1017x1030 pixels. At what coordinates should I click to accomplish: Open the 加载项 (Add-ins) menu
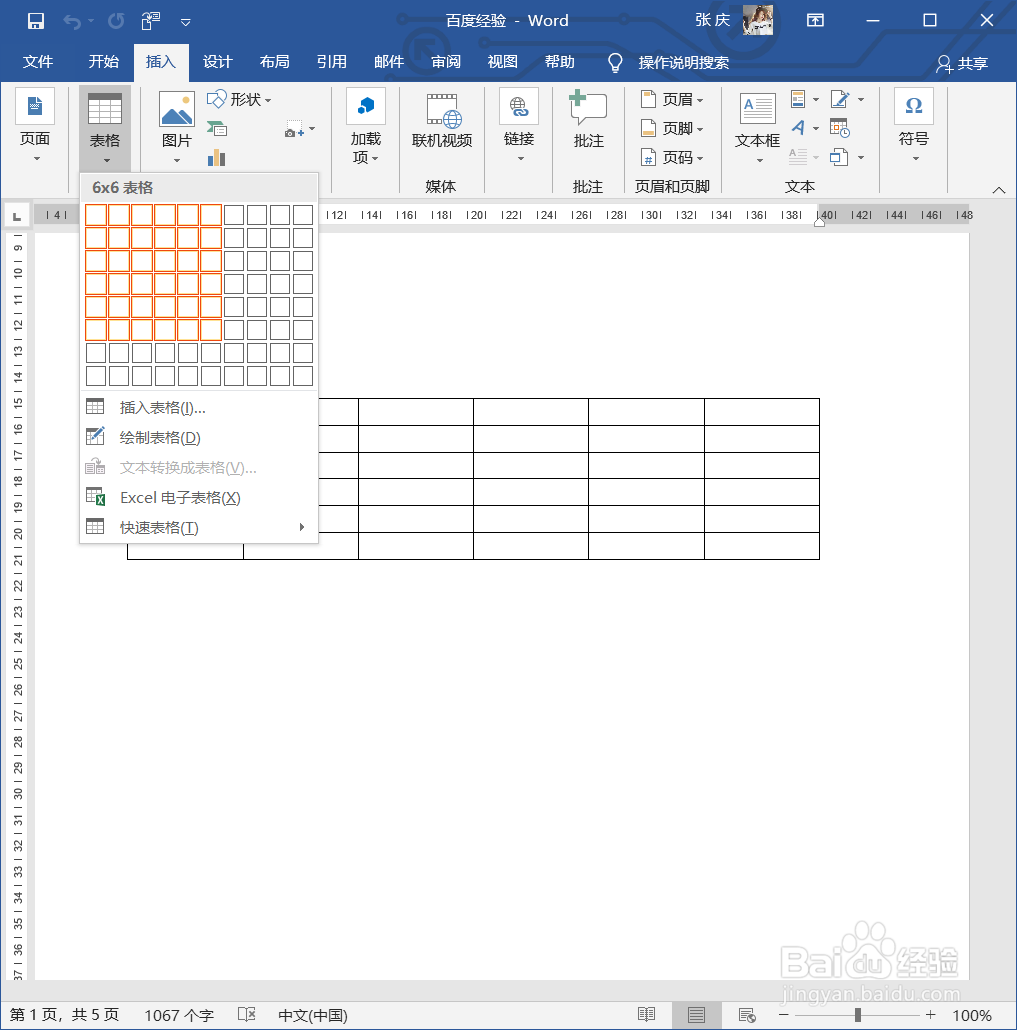(x=366, y=128)
